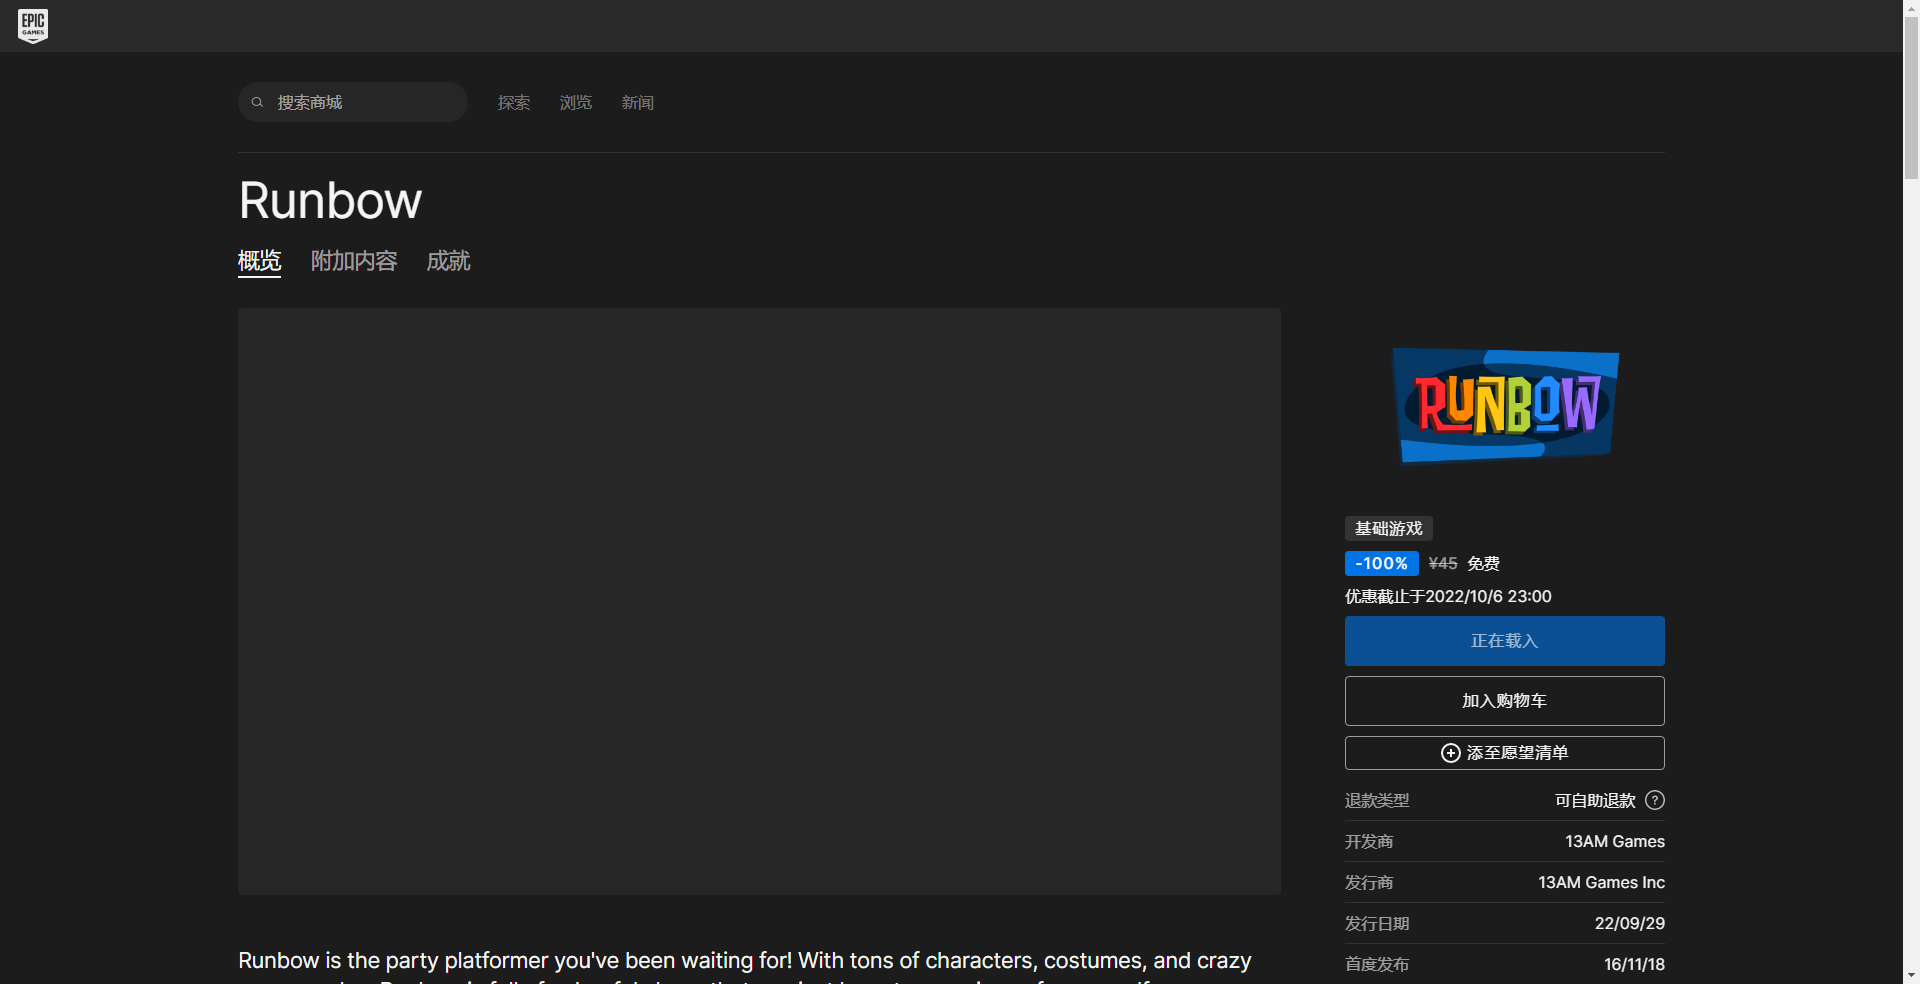Open the 探索 navigation link

pyautogui.click(x=514, y=102)
